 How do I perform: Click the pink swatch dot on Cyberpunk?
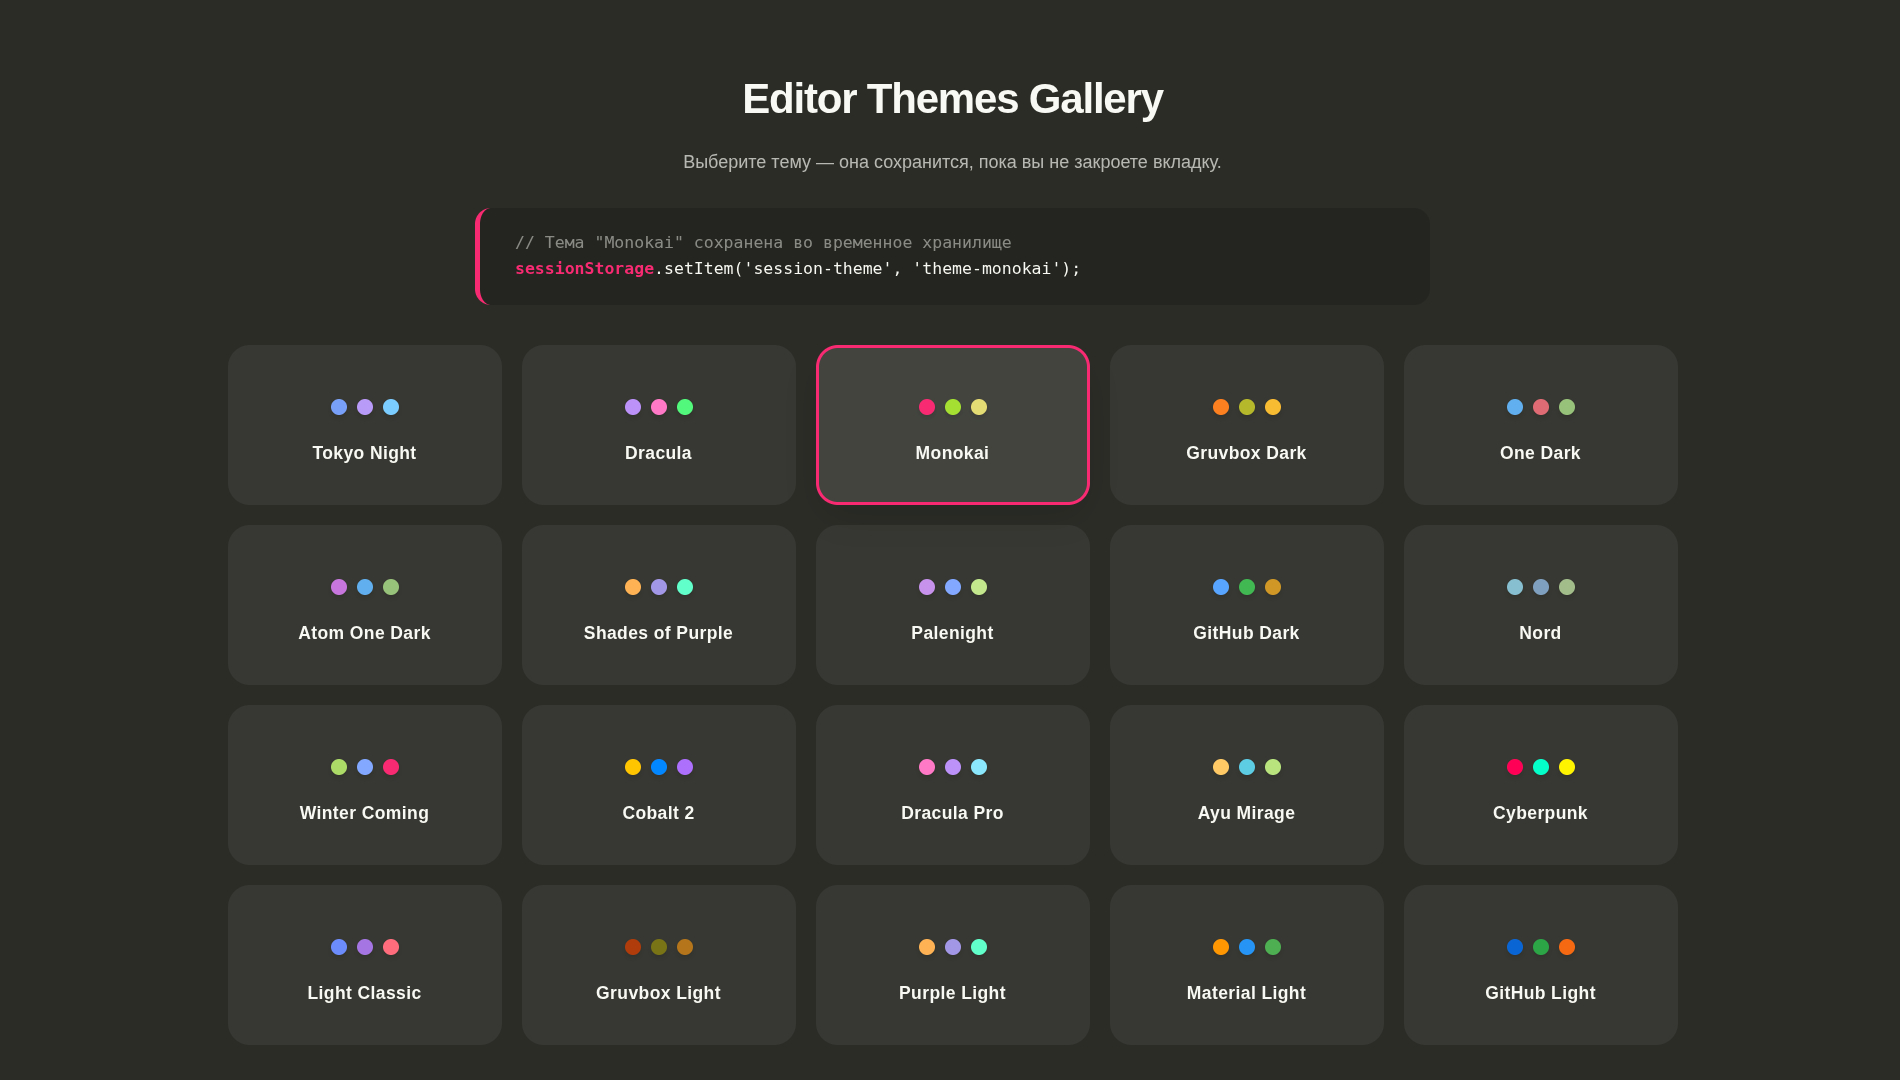[1514, 767]
